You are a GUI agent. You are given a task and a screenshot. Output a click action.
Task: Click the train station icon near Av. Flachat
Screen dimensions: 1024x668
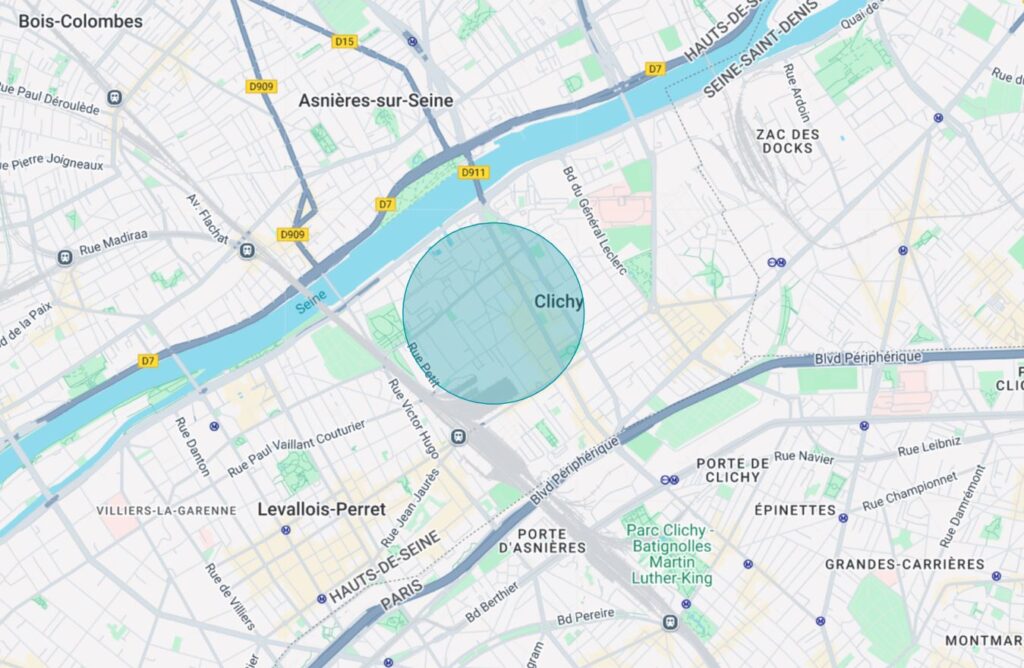pos(247,250)
